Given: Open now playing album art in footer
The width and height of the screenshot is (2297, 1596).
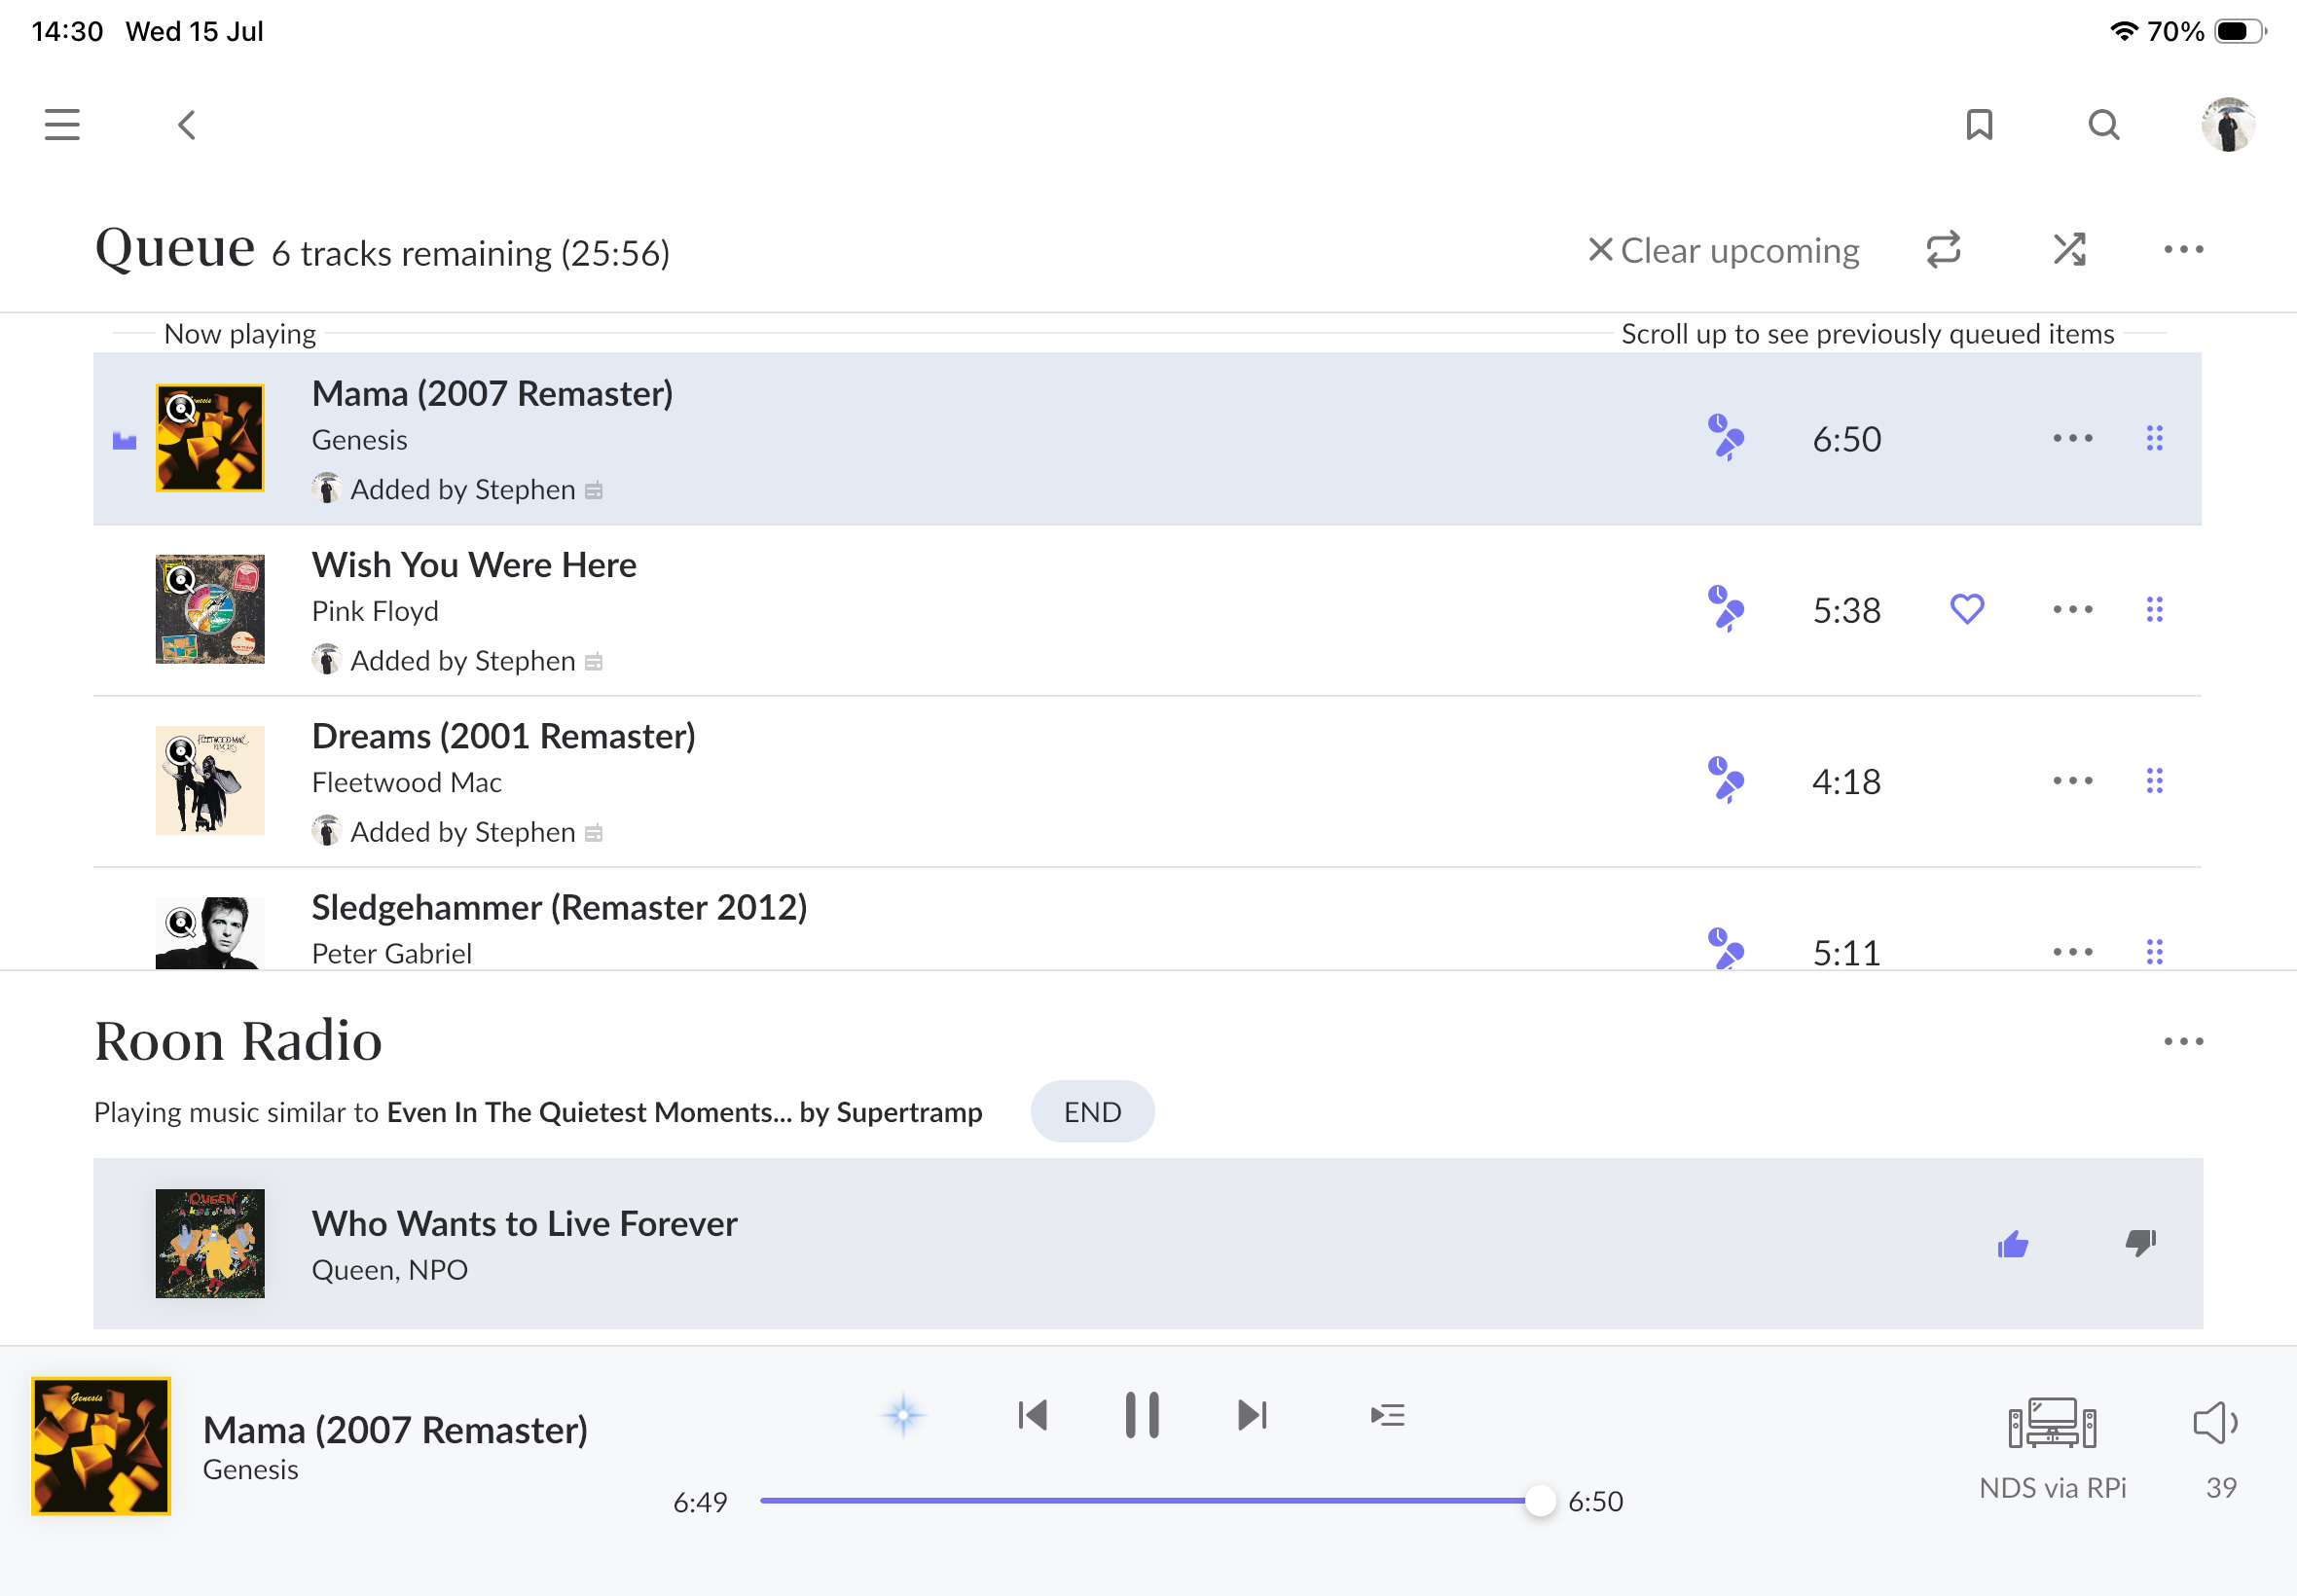Looking at the screenshot, I should [x=101, y=1446].
